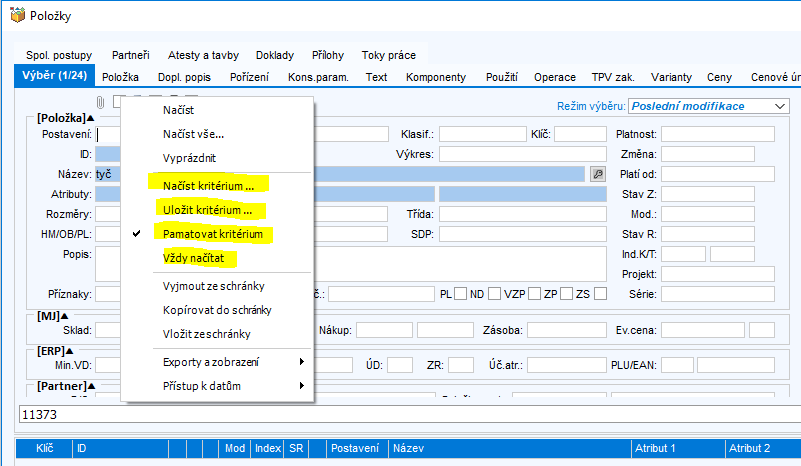This screenshot has width=801, height=466.
Task: Enable the ND checkbox
Action: pyautogui.click(x=494, y=294)
